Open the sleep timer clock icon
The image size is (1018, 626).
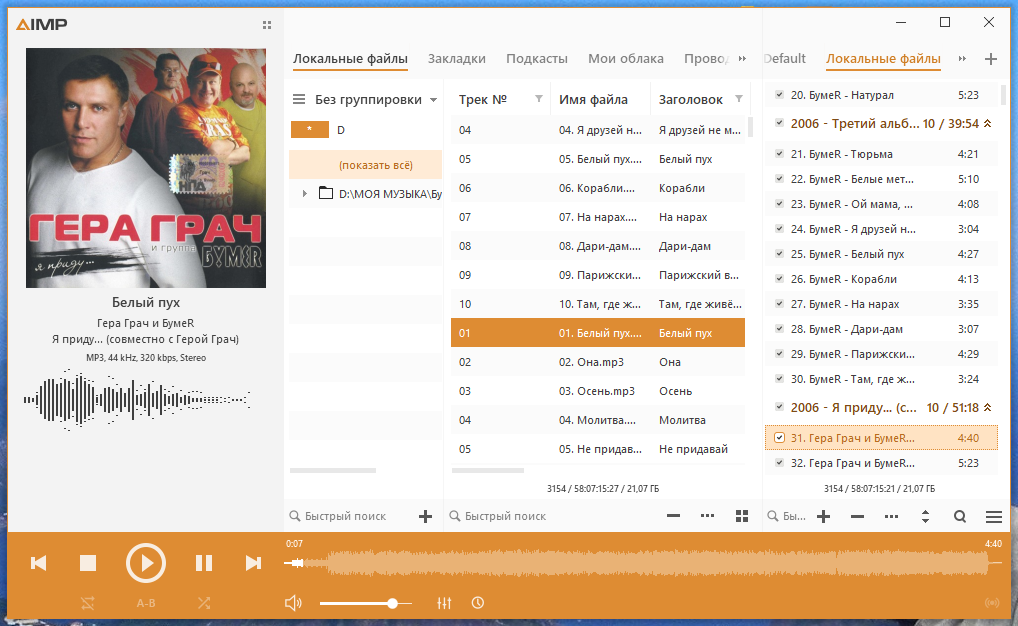[x=478, y=603]
